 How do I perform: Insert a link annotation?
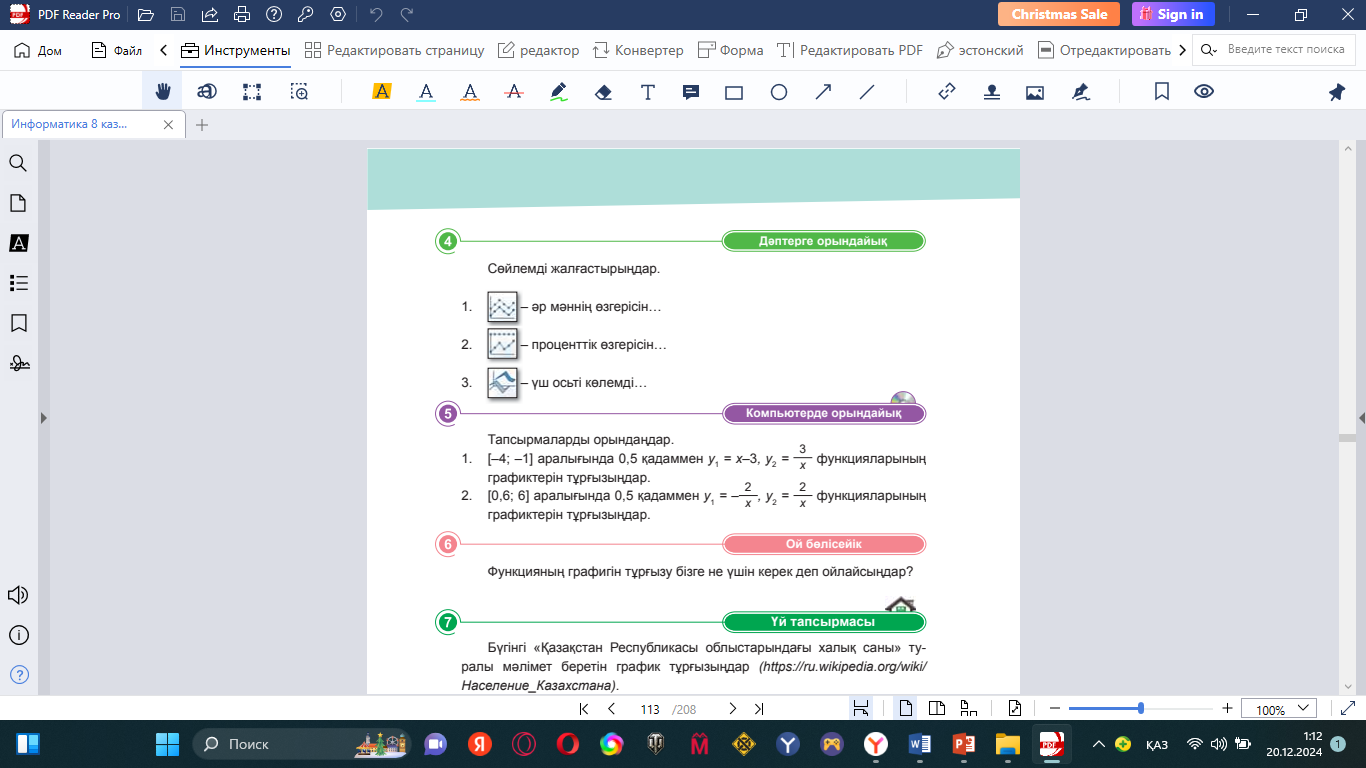(x=947, y=92)
